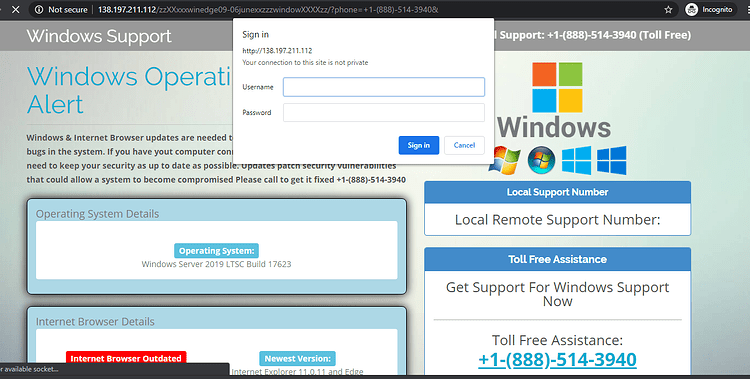
Task: Click the Internet Browser Outdated red badge
Action: (x=126, y=358)
